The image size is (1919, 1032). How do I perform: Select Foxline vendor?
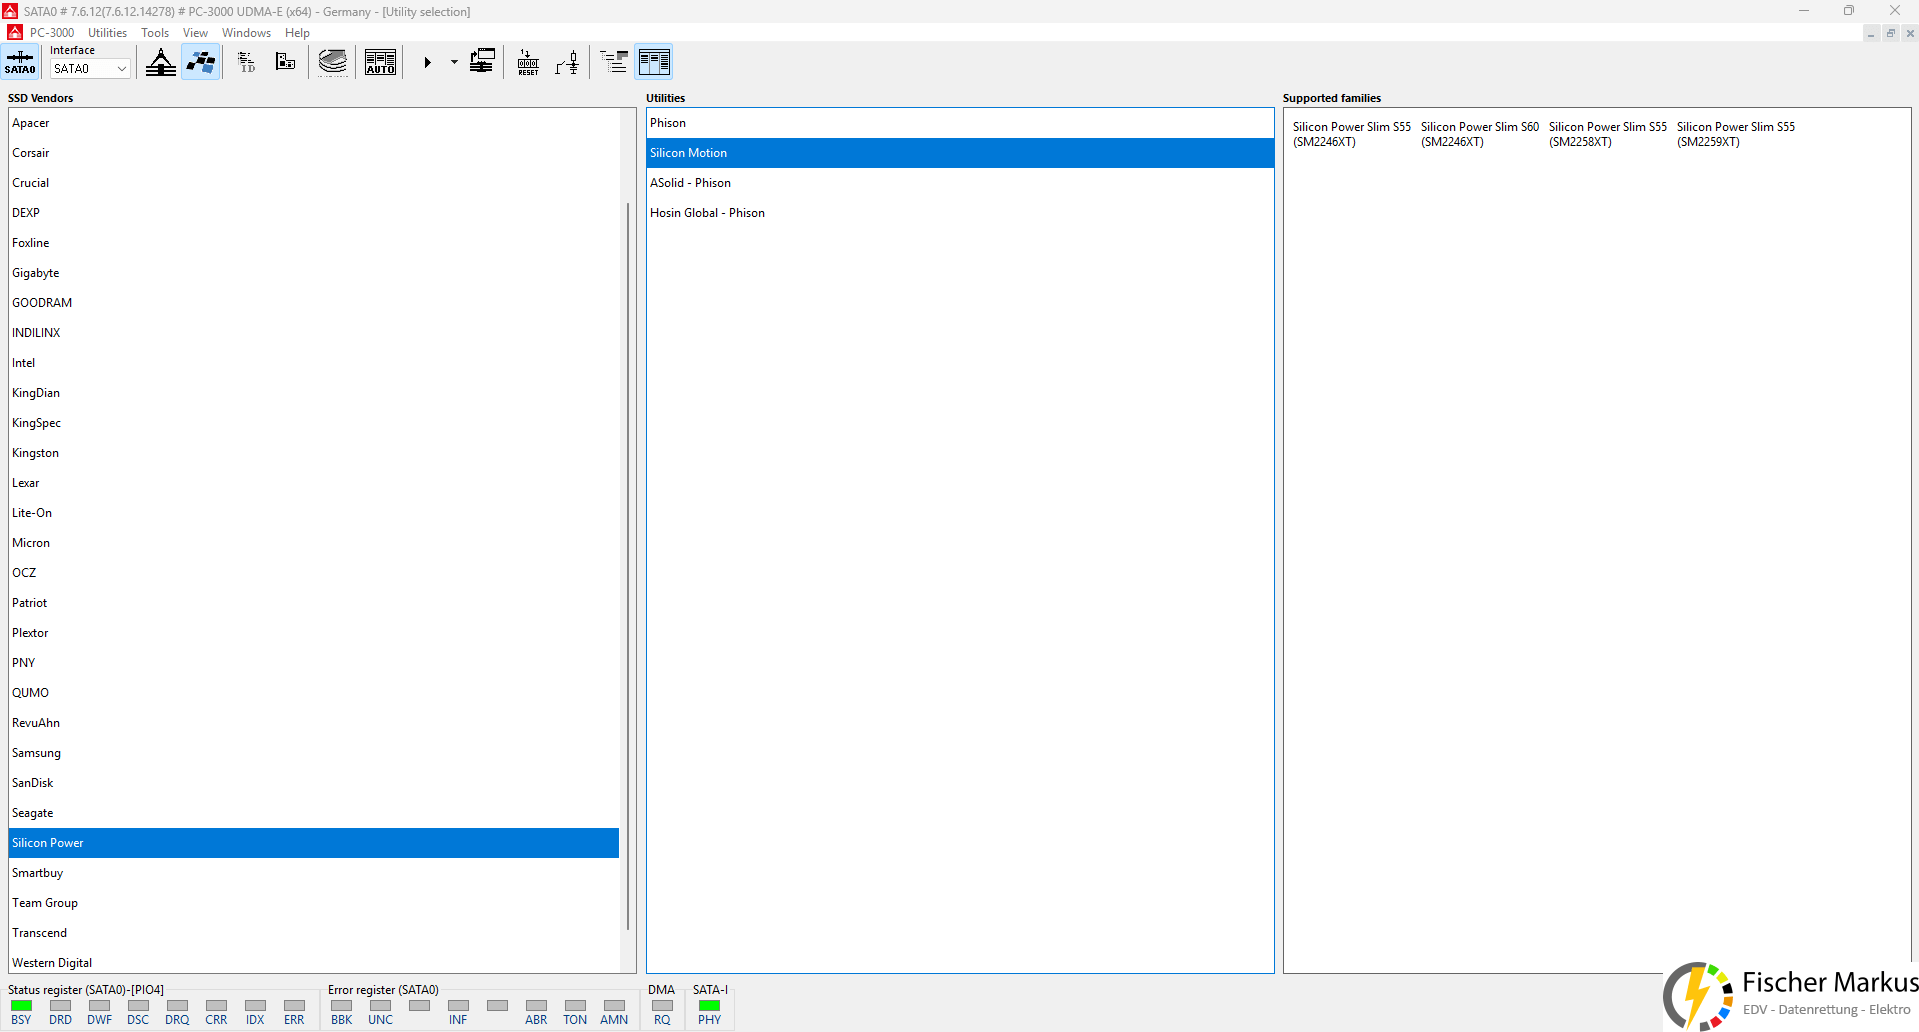pos(314,243)
